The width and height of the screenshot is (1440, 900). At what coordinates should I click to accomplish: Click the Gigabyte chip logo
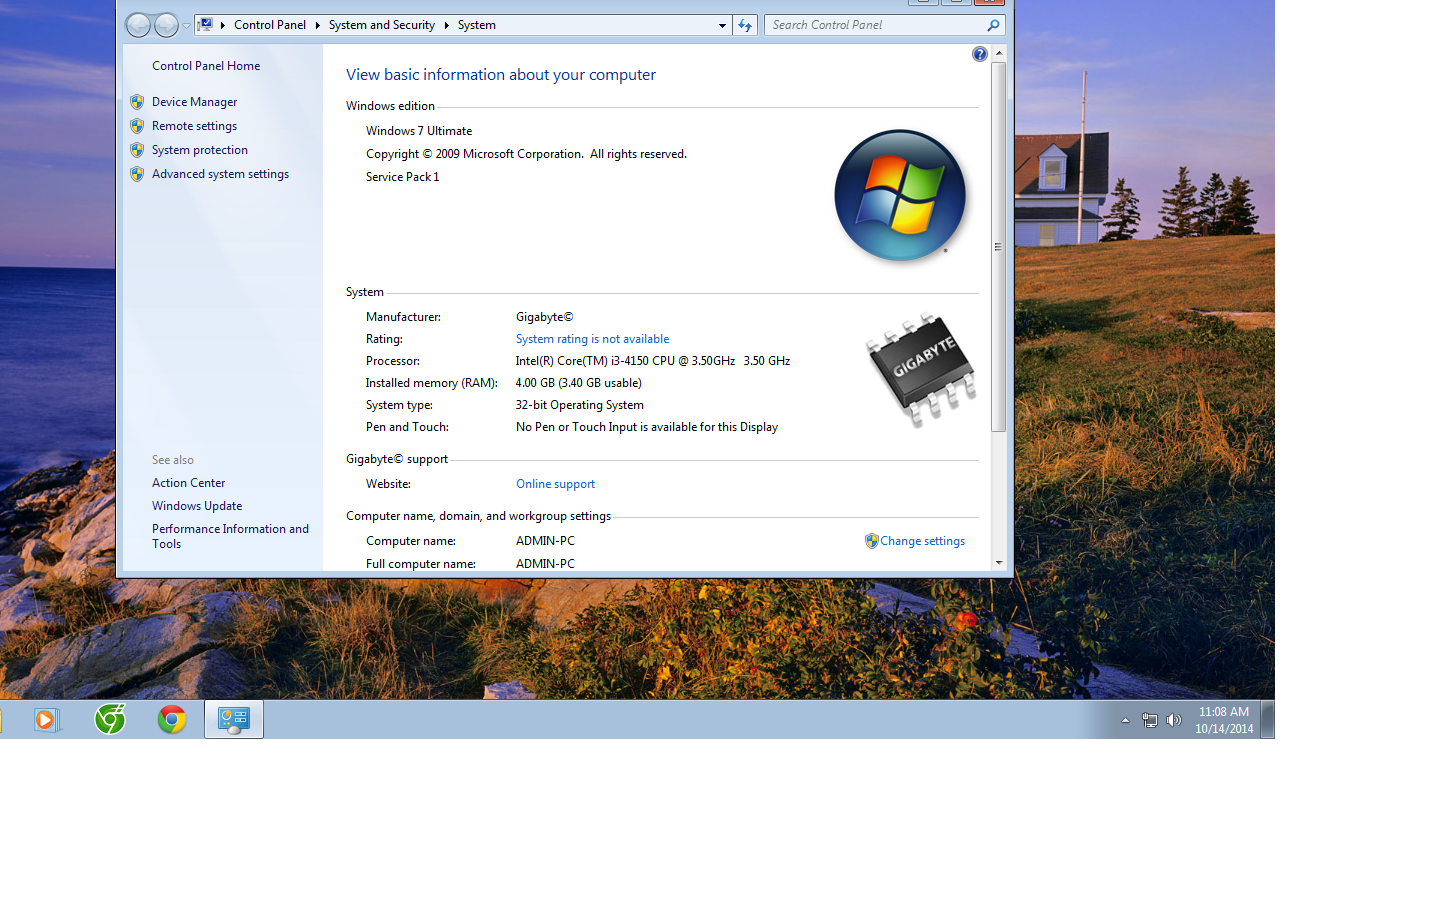coord(920,370)
